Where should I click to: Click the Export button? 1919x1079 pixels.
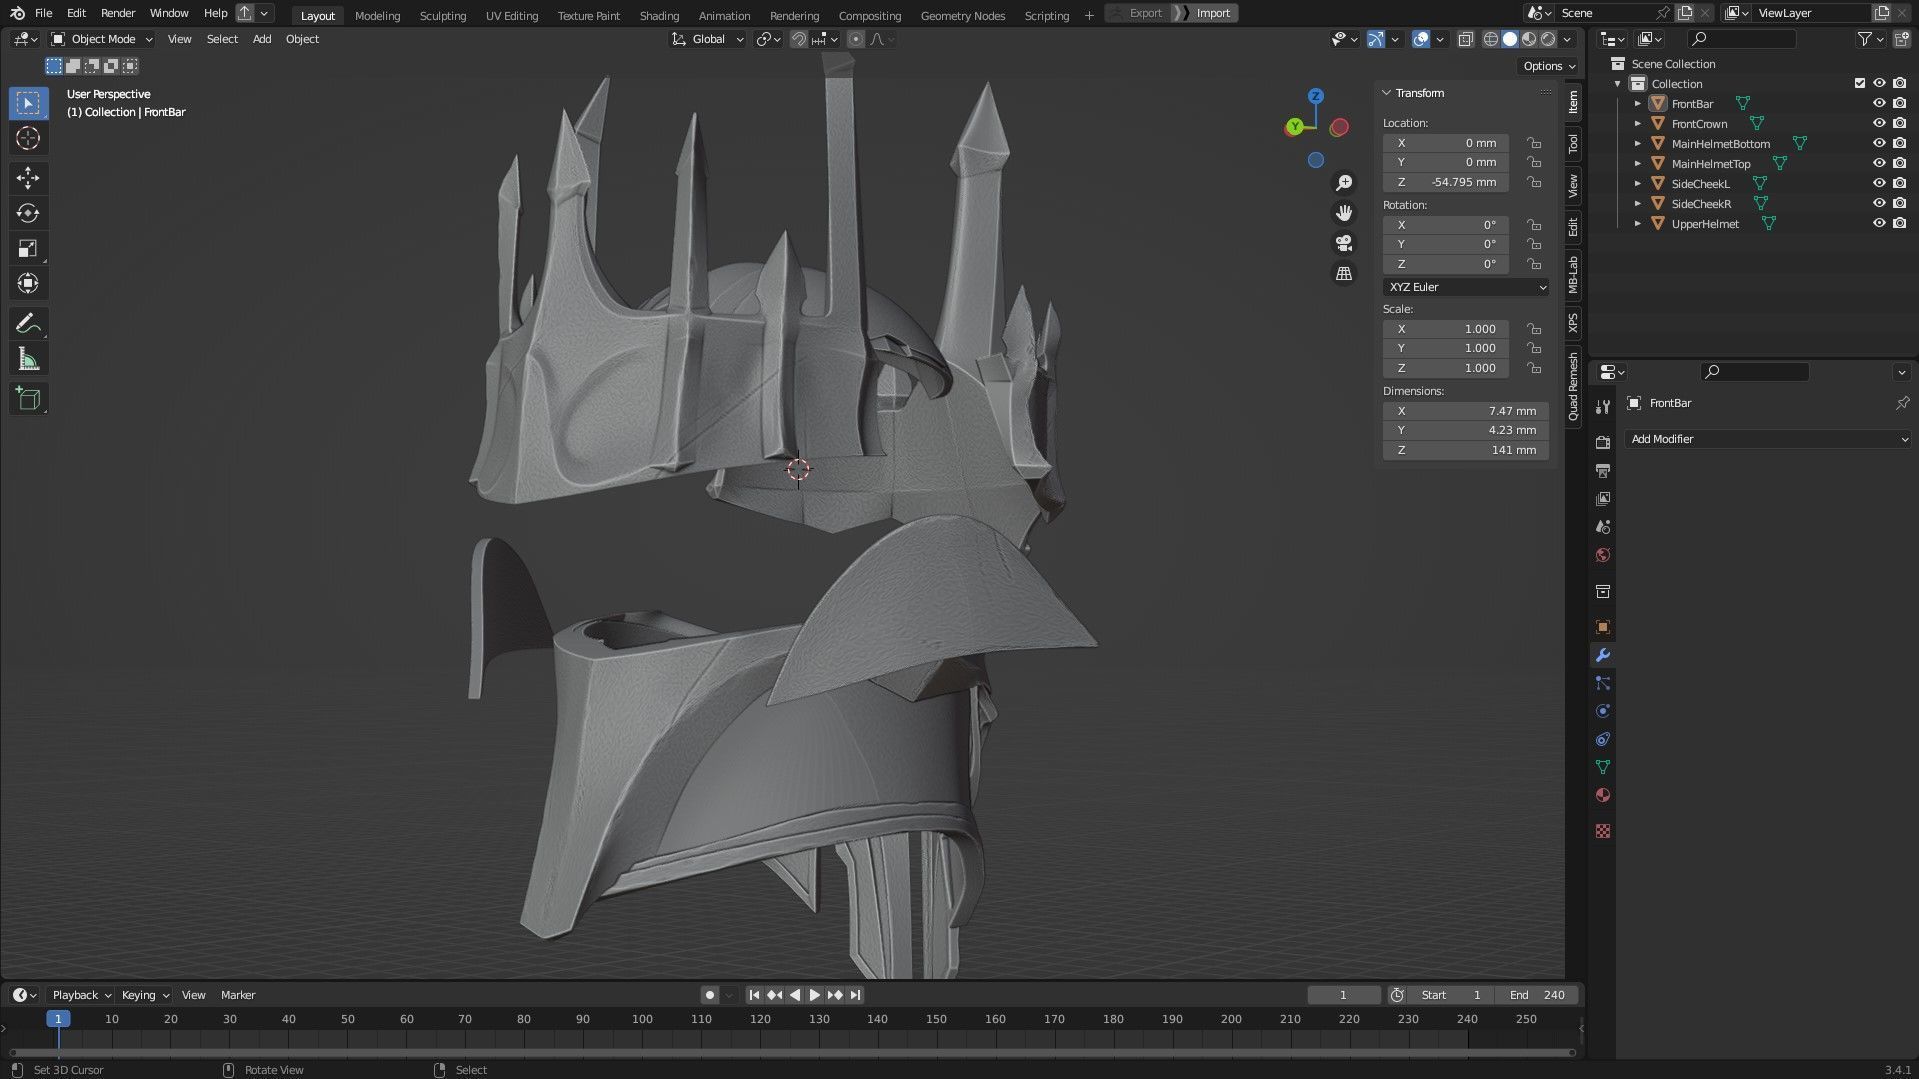[1138, 13]
